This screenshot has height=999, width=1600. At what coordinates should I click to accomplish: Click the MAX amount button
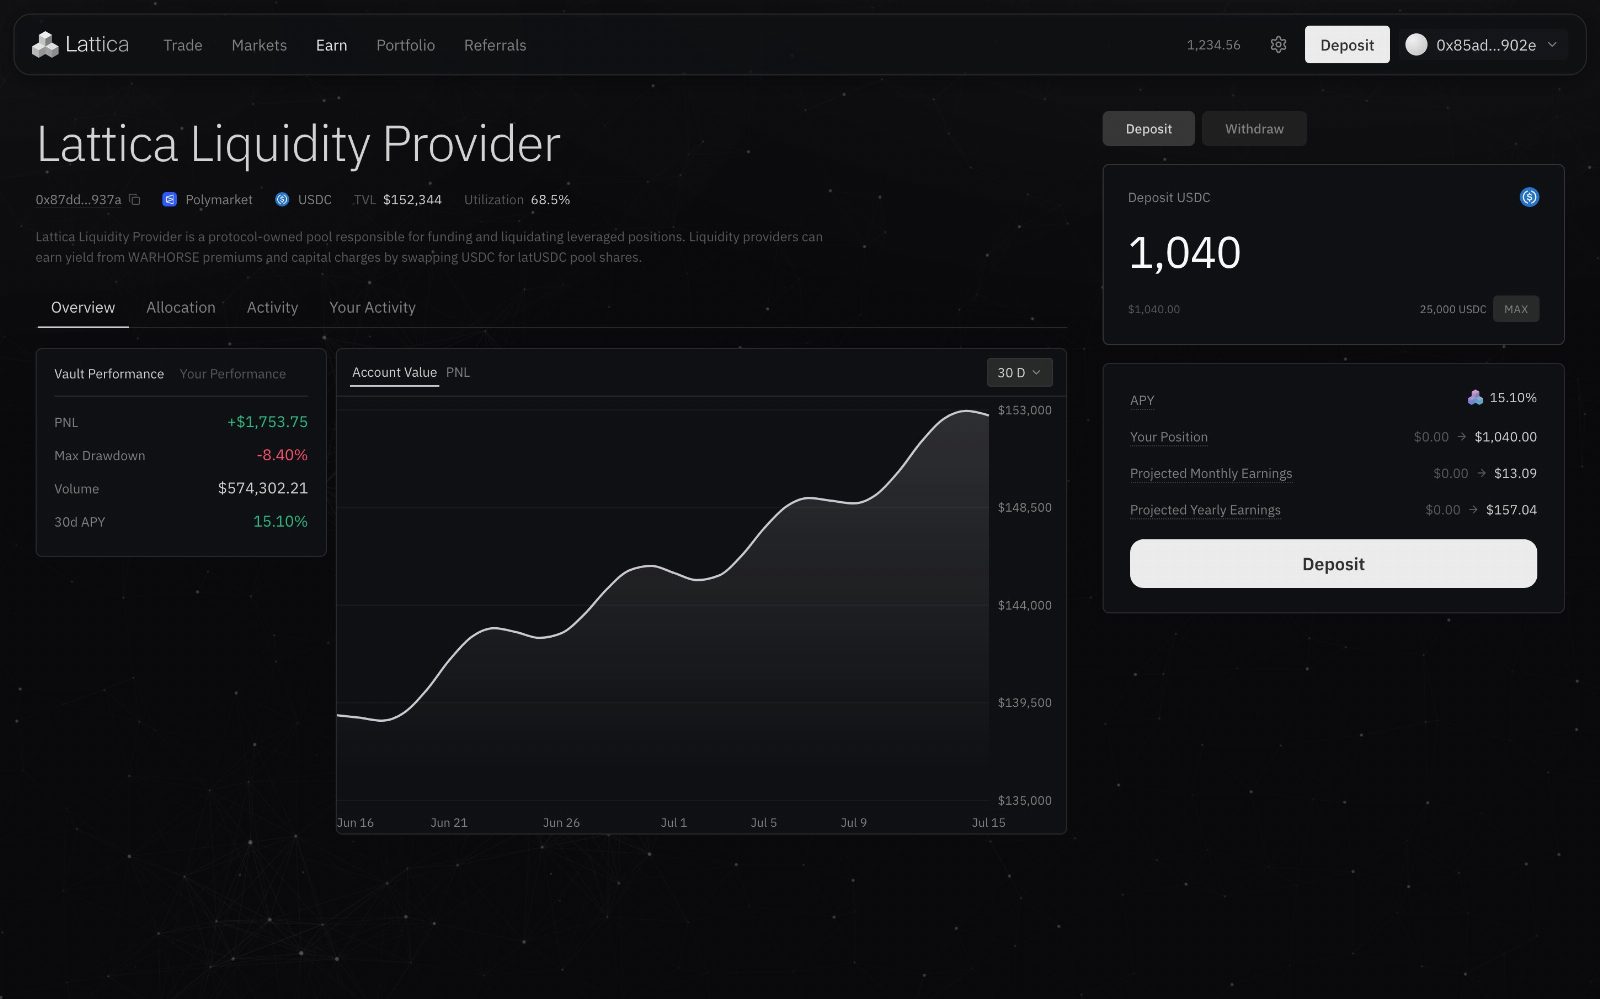[1516, 309]
